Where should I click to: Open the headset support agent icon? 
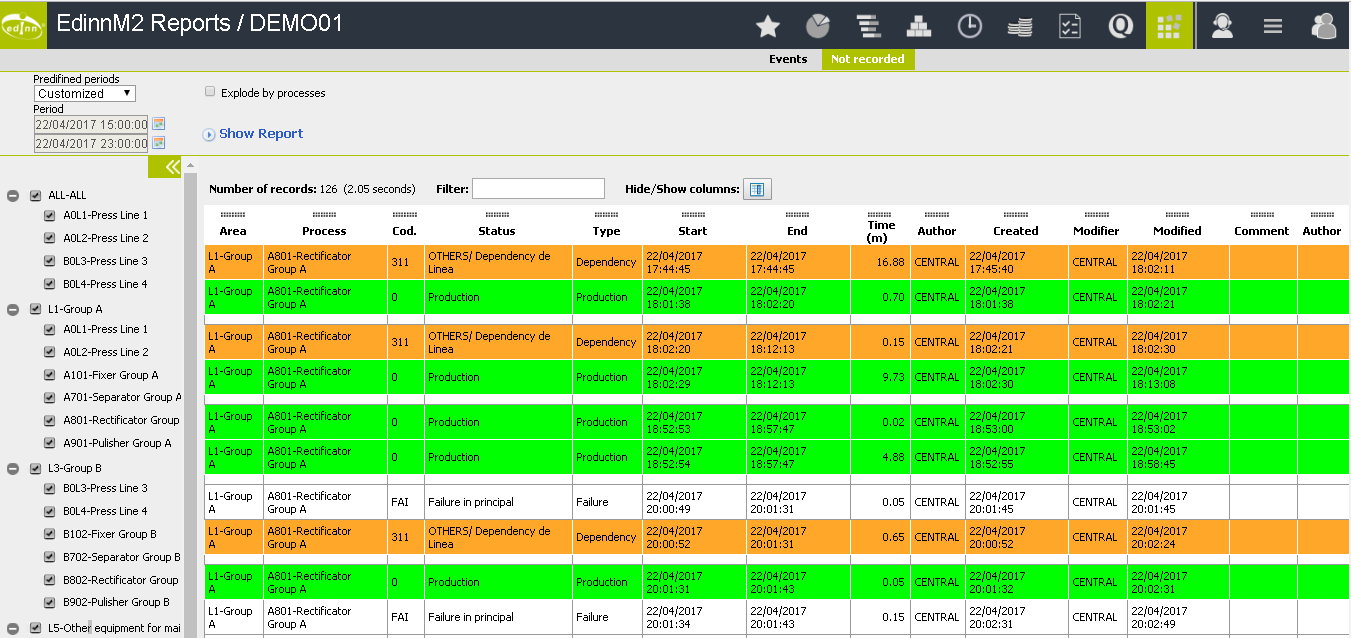pos(1222,26)
